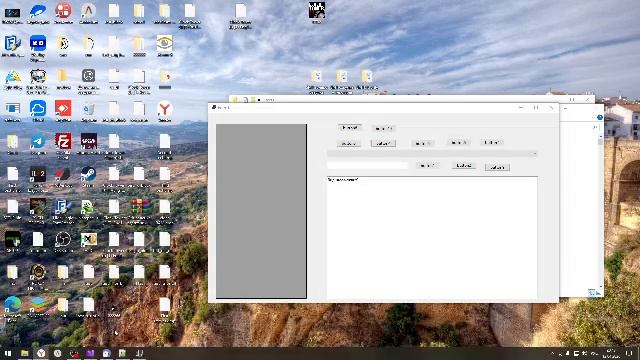
Task: Click the scrollbar of the background Explorer window
Action: [600, 211]
